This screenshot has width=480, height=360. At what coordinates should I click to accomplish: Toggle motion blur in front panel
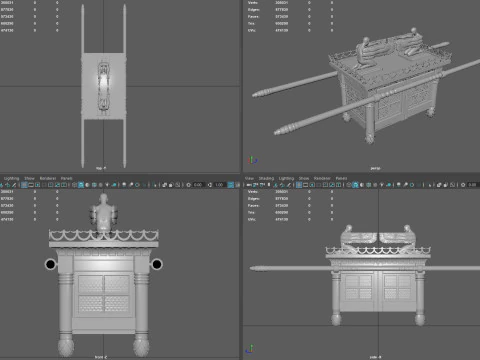tap(131, 185)
